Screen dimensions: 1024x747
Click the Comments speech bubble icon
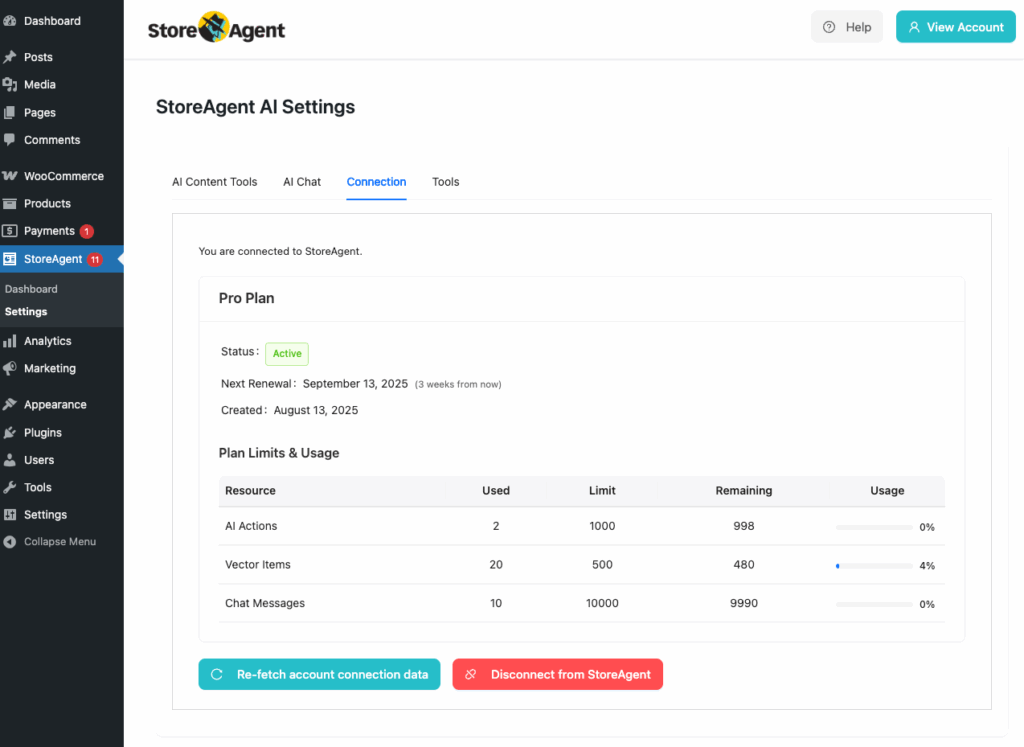click(10, 140)
